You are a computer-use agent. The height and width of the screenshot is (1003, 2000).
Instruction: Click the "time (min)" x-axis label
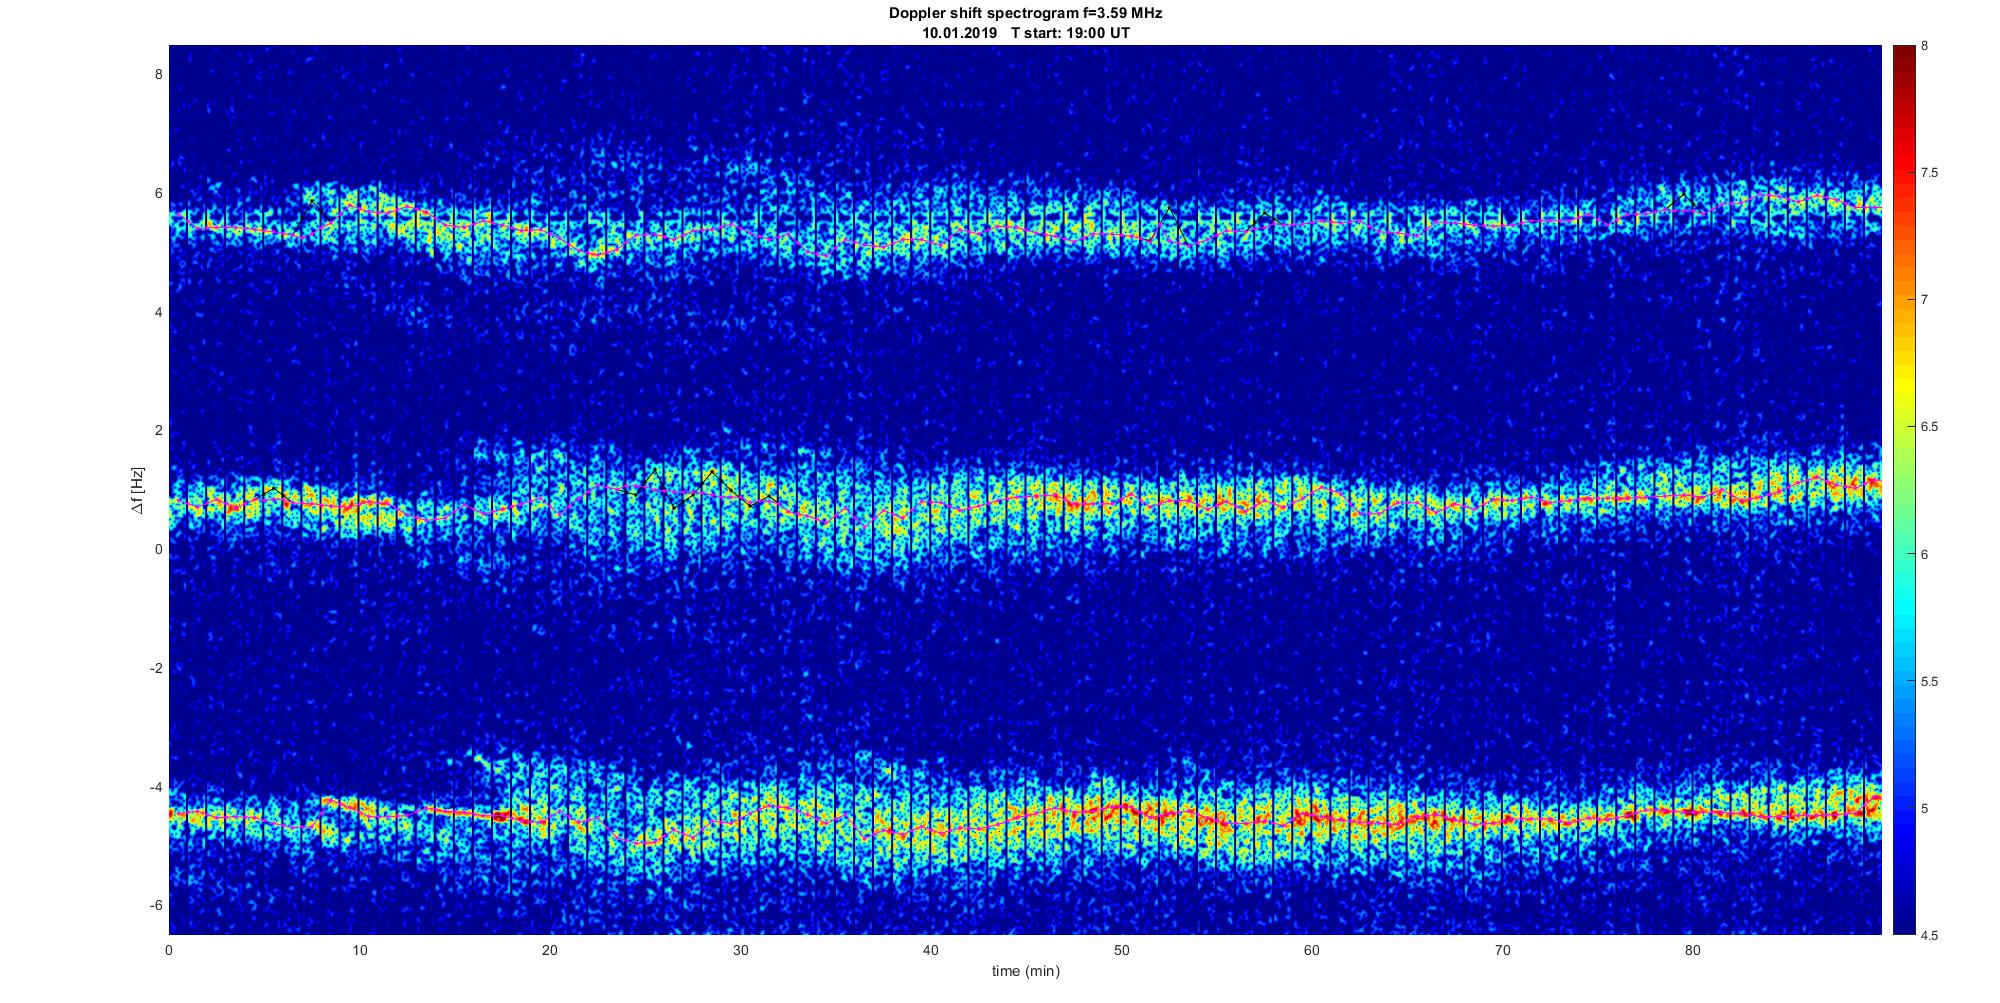click(x=1025, y=971)
